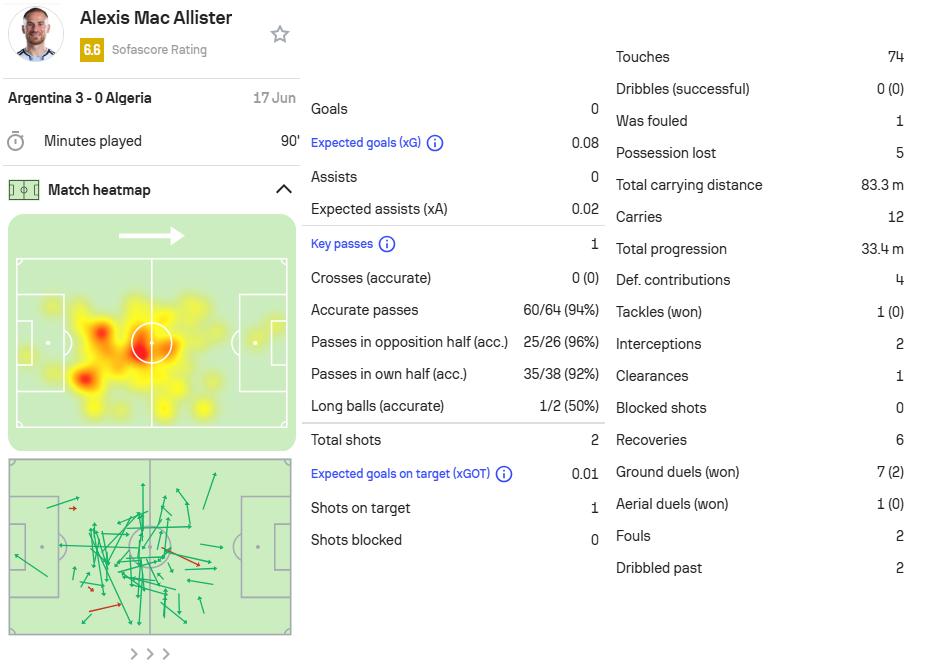Mark Alexis Mac Allister as favorite star
The image size is (925, 672).
click(x=280, y=34)
